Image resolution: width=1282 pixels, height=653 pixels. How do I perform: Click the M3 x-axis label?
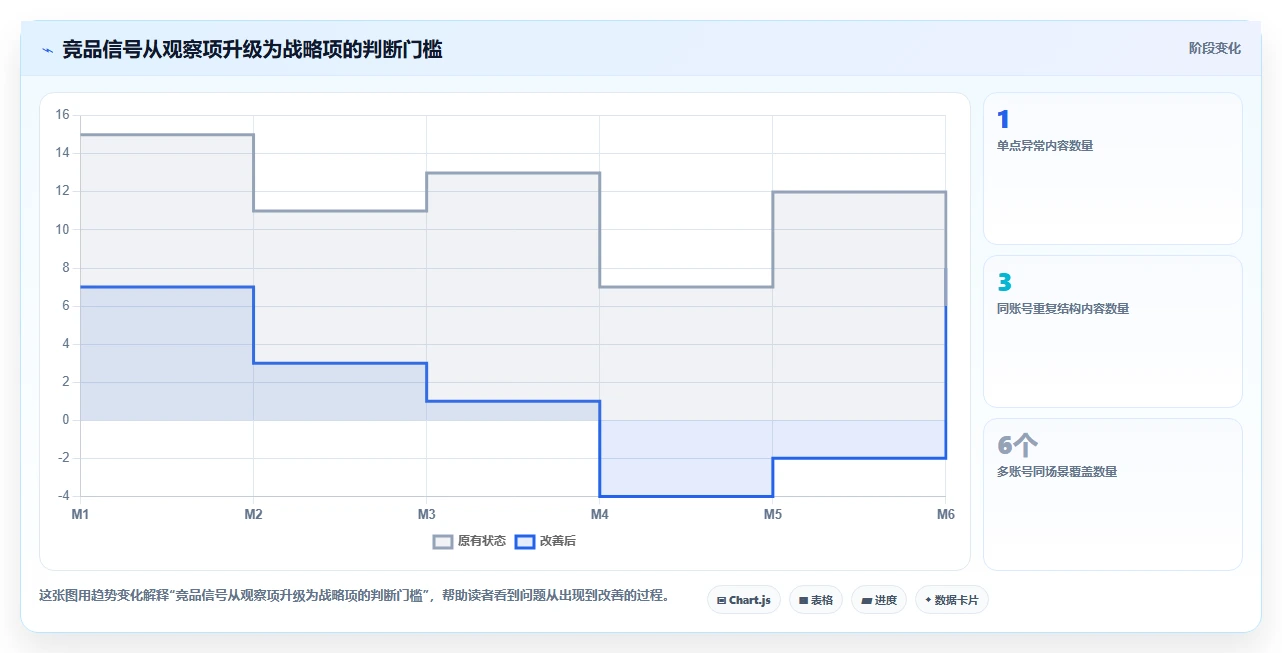point(426,514)
